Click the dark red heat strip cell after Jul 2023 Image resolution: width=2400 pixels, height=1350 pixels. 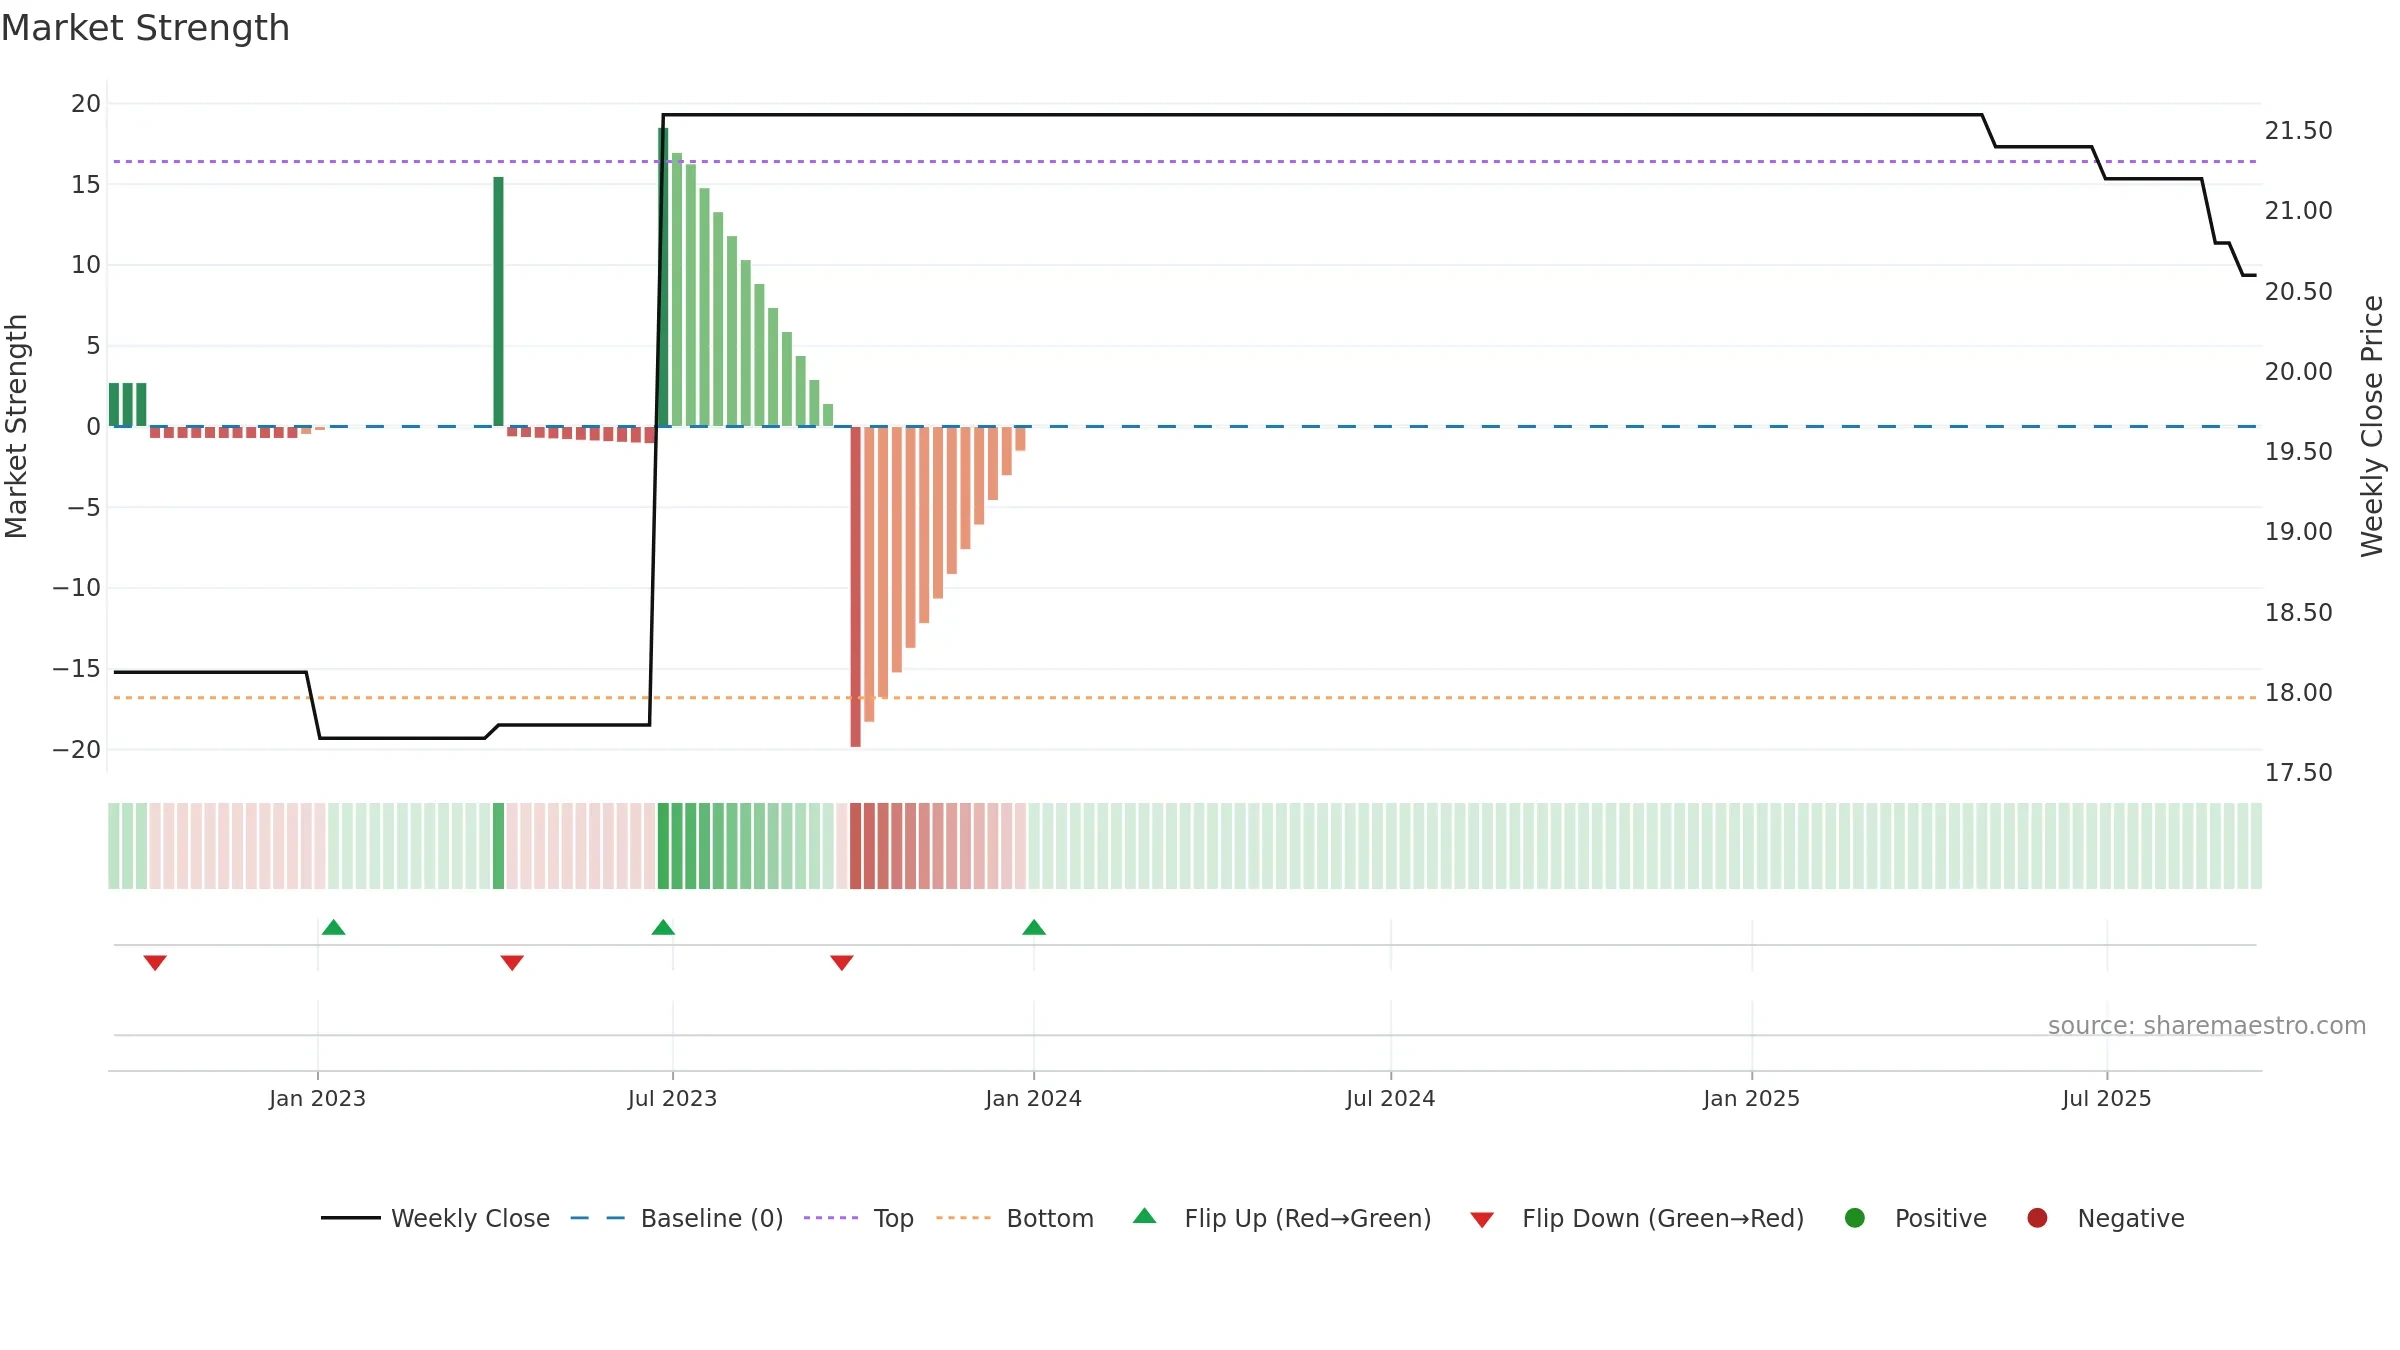[856, 846]
